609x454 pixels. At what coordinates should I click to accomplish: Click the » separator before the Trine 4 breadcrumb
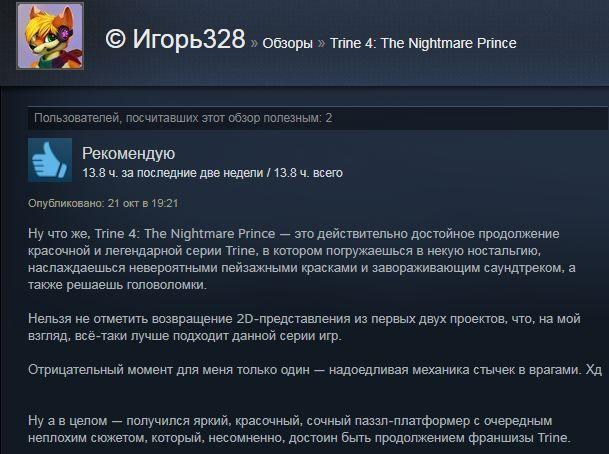[321, 43]
